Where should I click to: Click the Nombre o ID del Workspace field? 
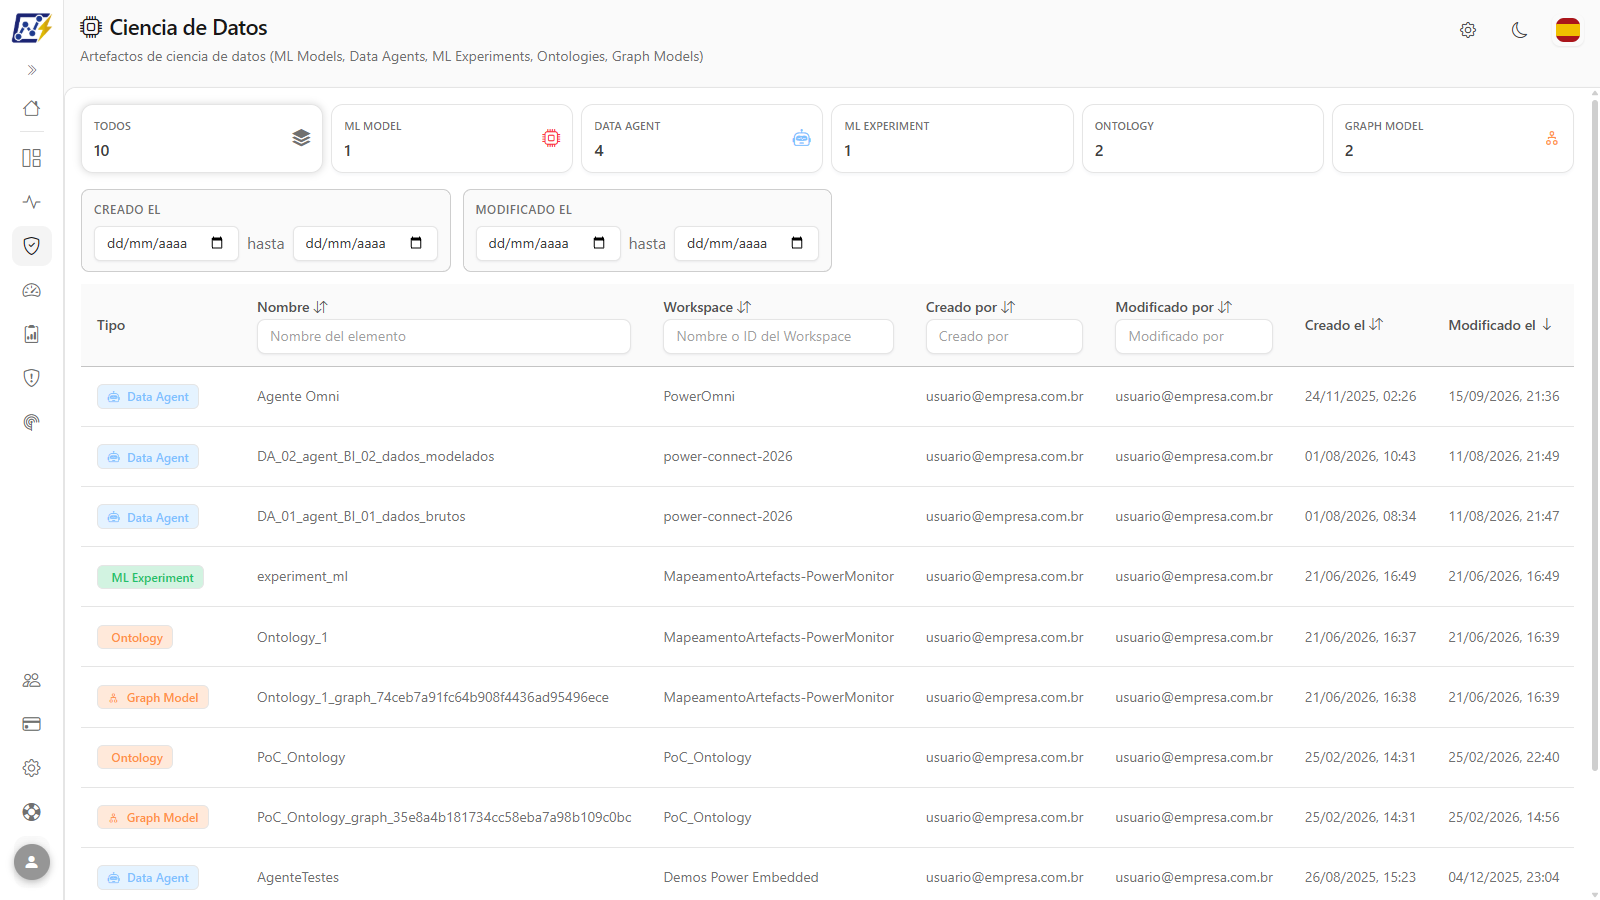coord(778,336)
